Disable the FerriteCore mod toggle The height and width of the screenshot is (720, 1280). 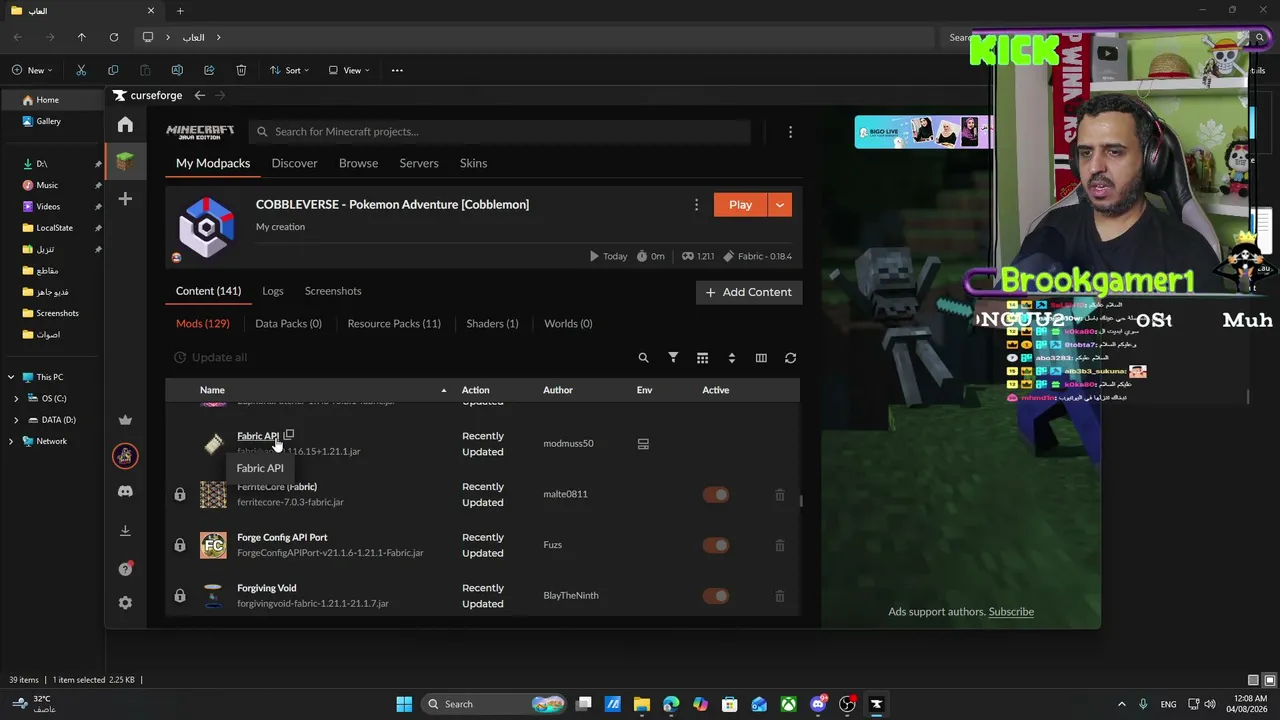(716, 494)
